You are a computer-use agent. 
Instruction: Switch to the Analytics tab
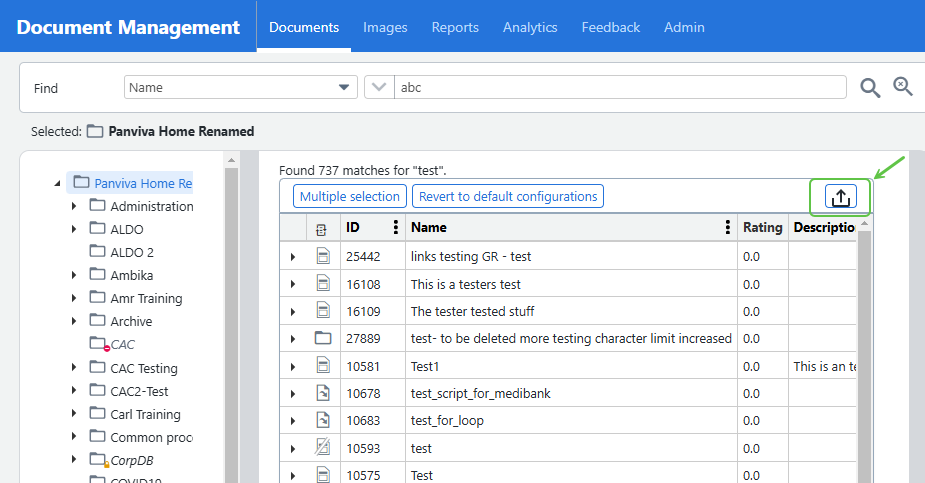(530, 27)
